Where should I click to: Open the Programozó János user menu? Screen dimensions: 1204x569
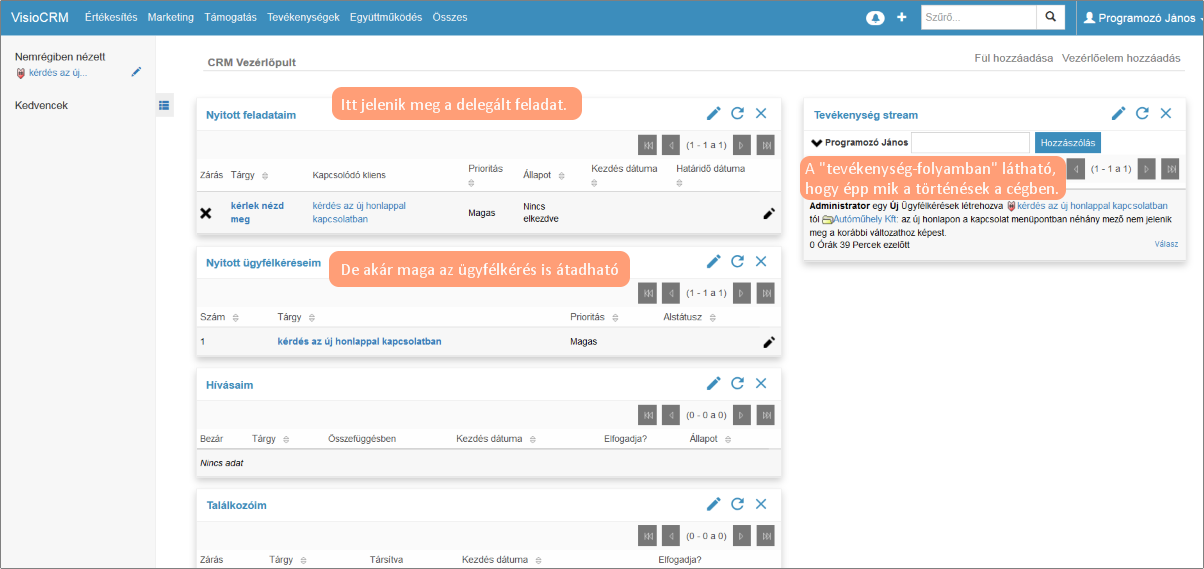pos(1142,18)
